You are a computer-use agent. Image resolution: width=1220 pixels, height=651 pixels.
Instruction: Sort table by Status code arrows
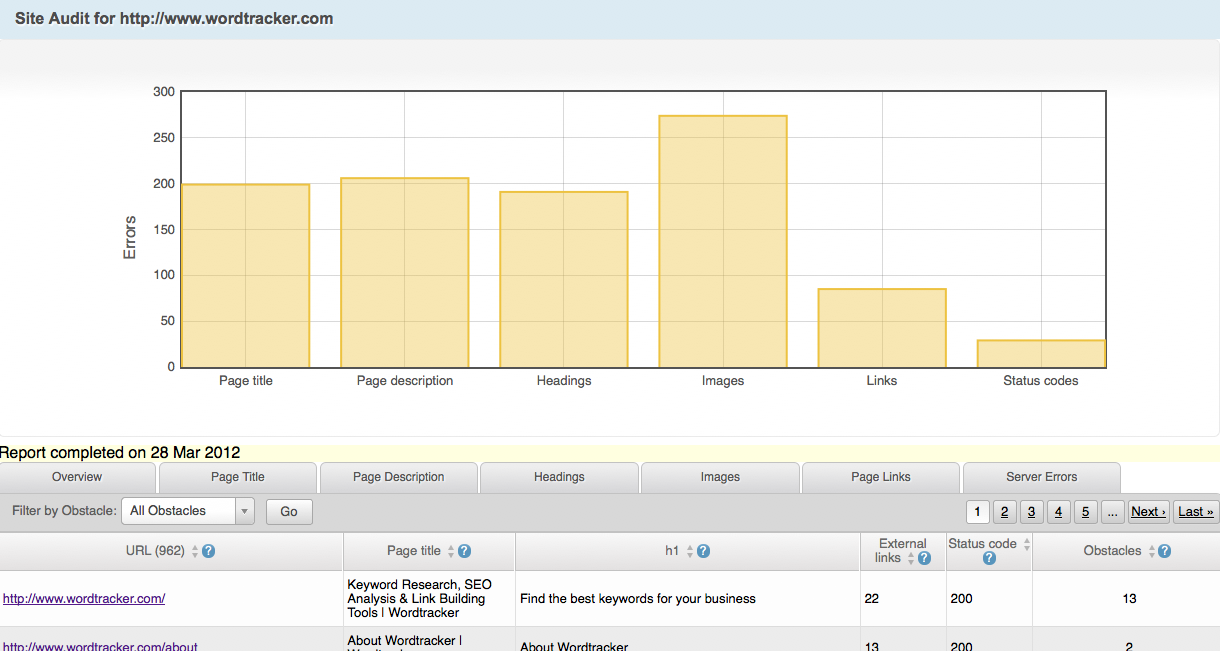[x=1026, y=544]
